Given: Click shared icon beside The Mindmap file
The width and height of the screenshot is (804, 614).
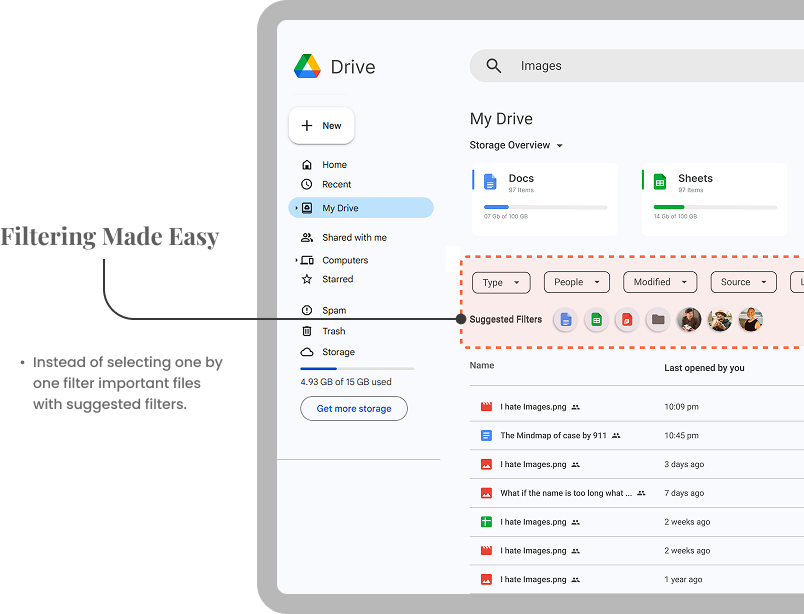Looking at the screenshot, I should [616, 435].
